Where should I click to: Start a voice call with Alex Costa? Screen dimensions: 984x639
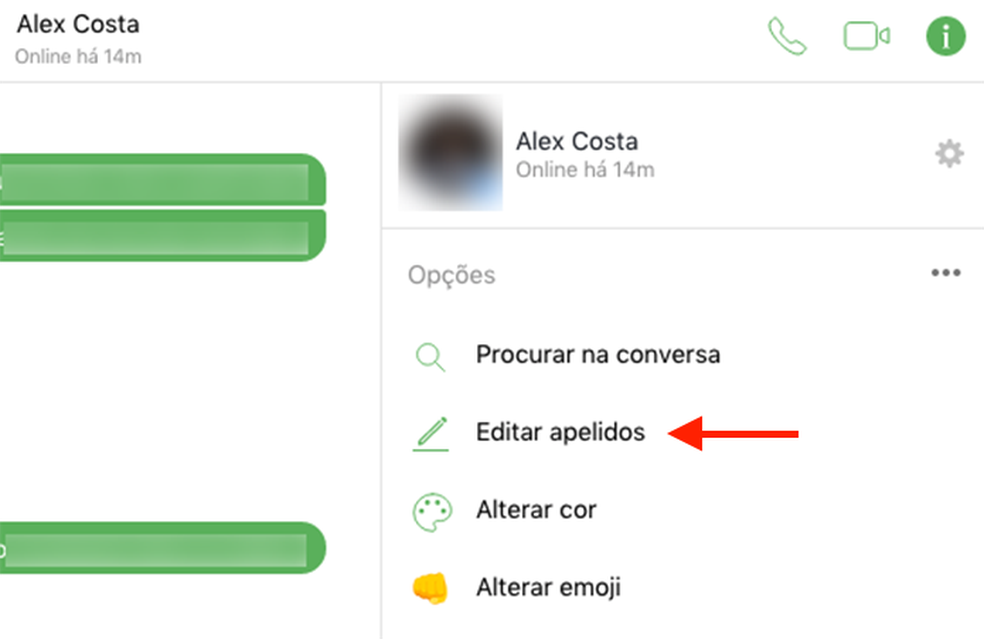[x=787, y=36]
